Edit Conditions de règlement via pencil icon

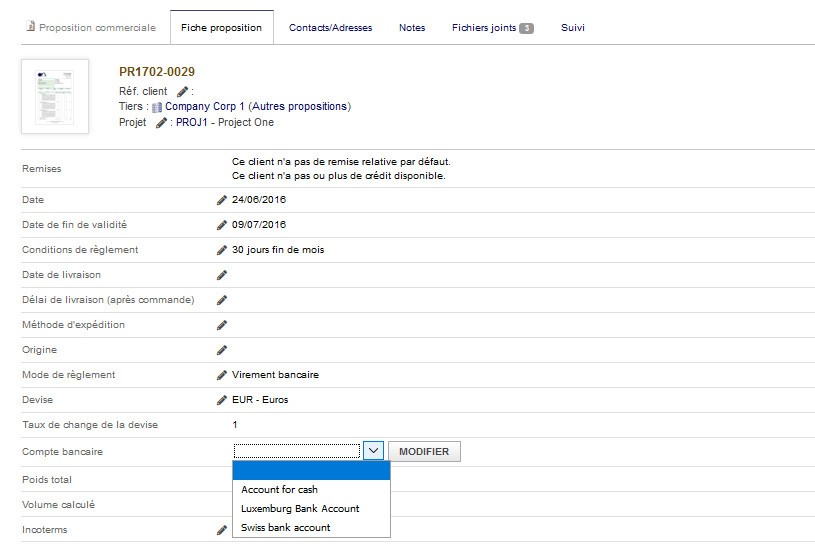click(222, 250)
